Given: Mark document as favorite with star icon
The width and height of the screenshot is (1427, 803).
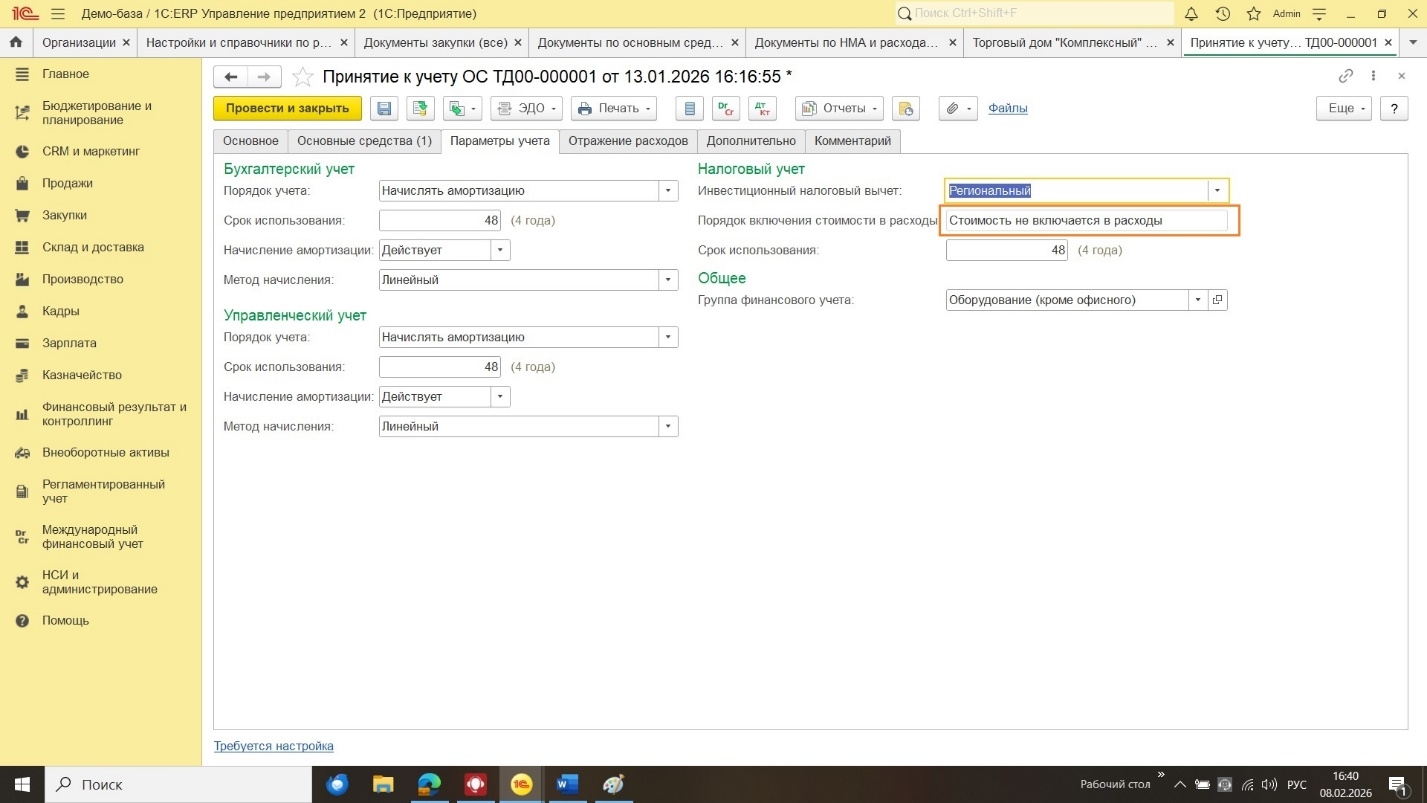Looking at the screenshot, I should pos(302,77).
